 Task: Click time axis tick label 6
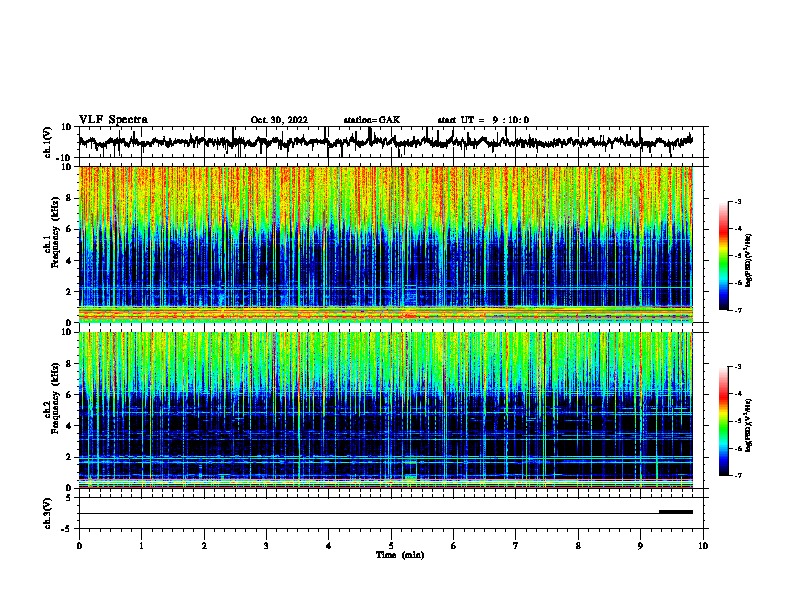coord(454,545)
